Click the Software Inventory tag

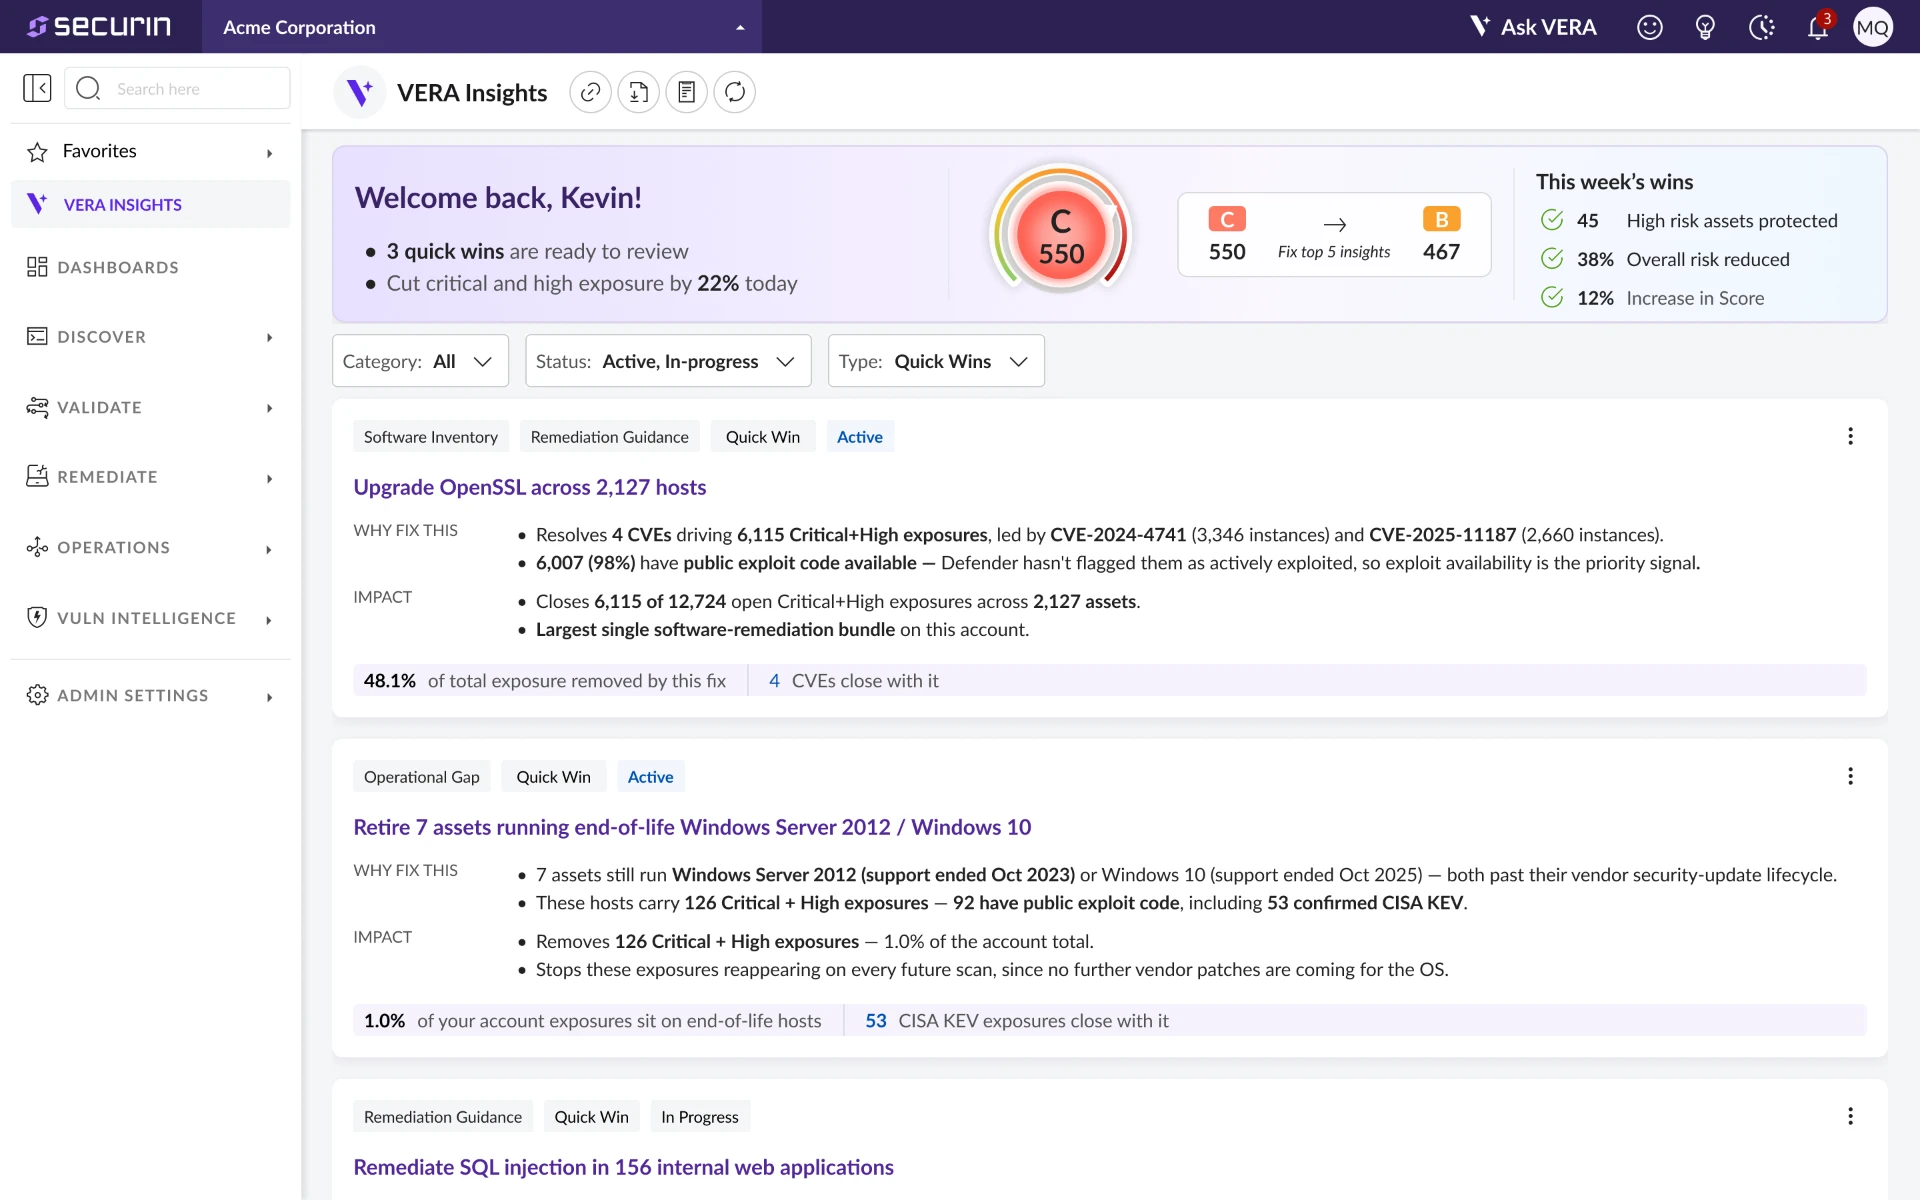point(430,437)
